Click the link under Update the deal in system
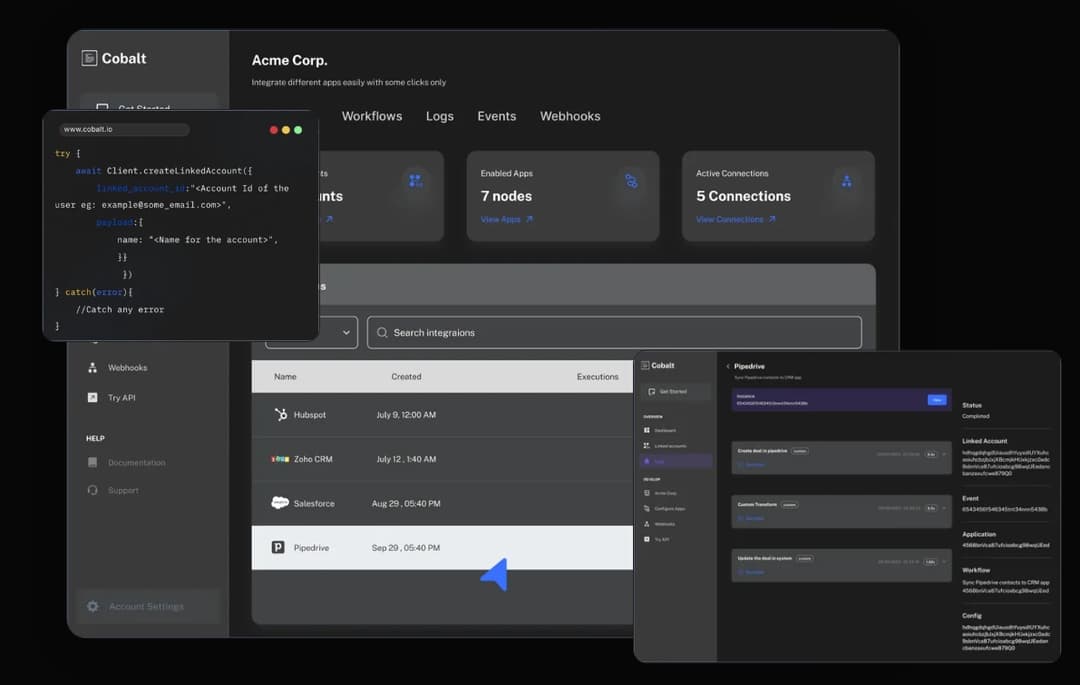Viewport: 1080px width, 685px height. (751, 572)
